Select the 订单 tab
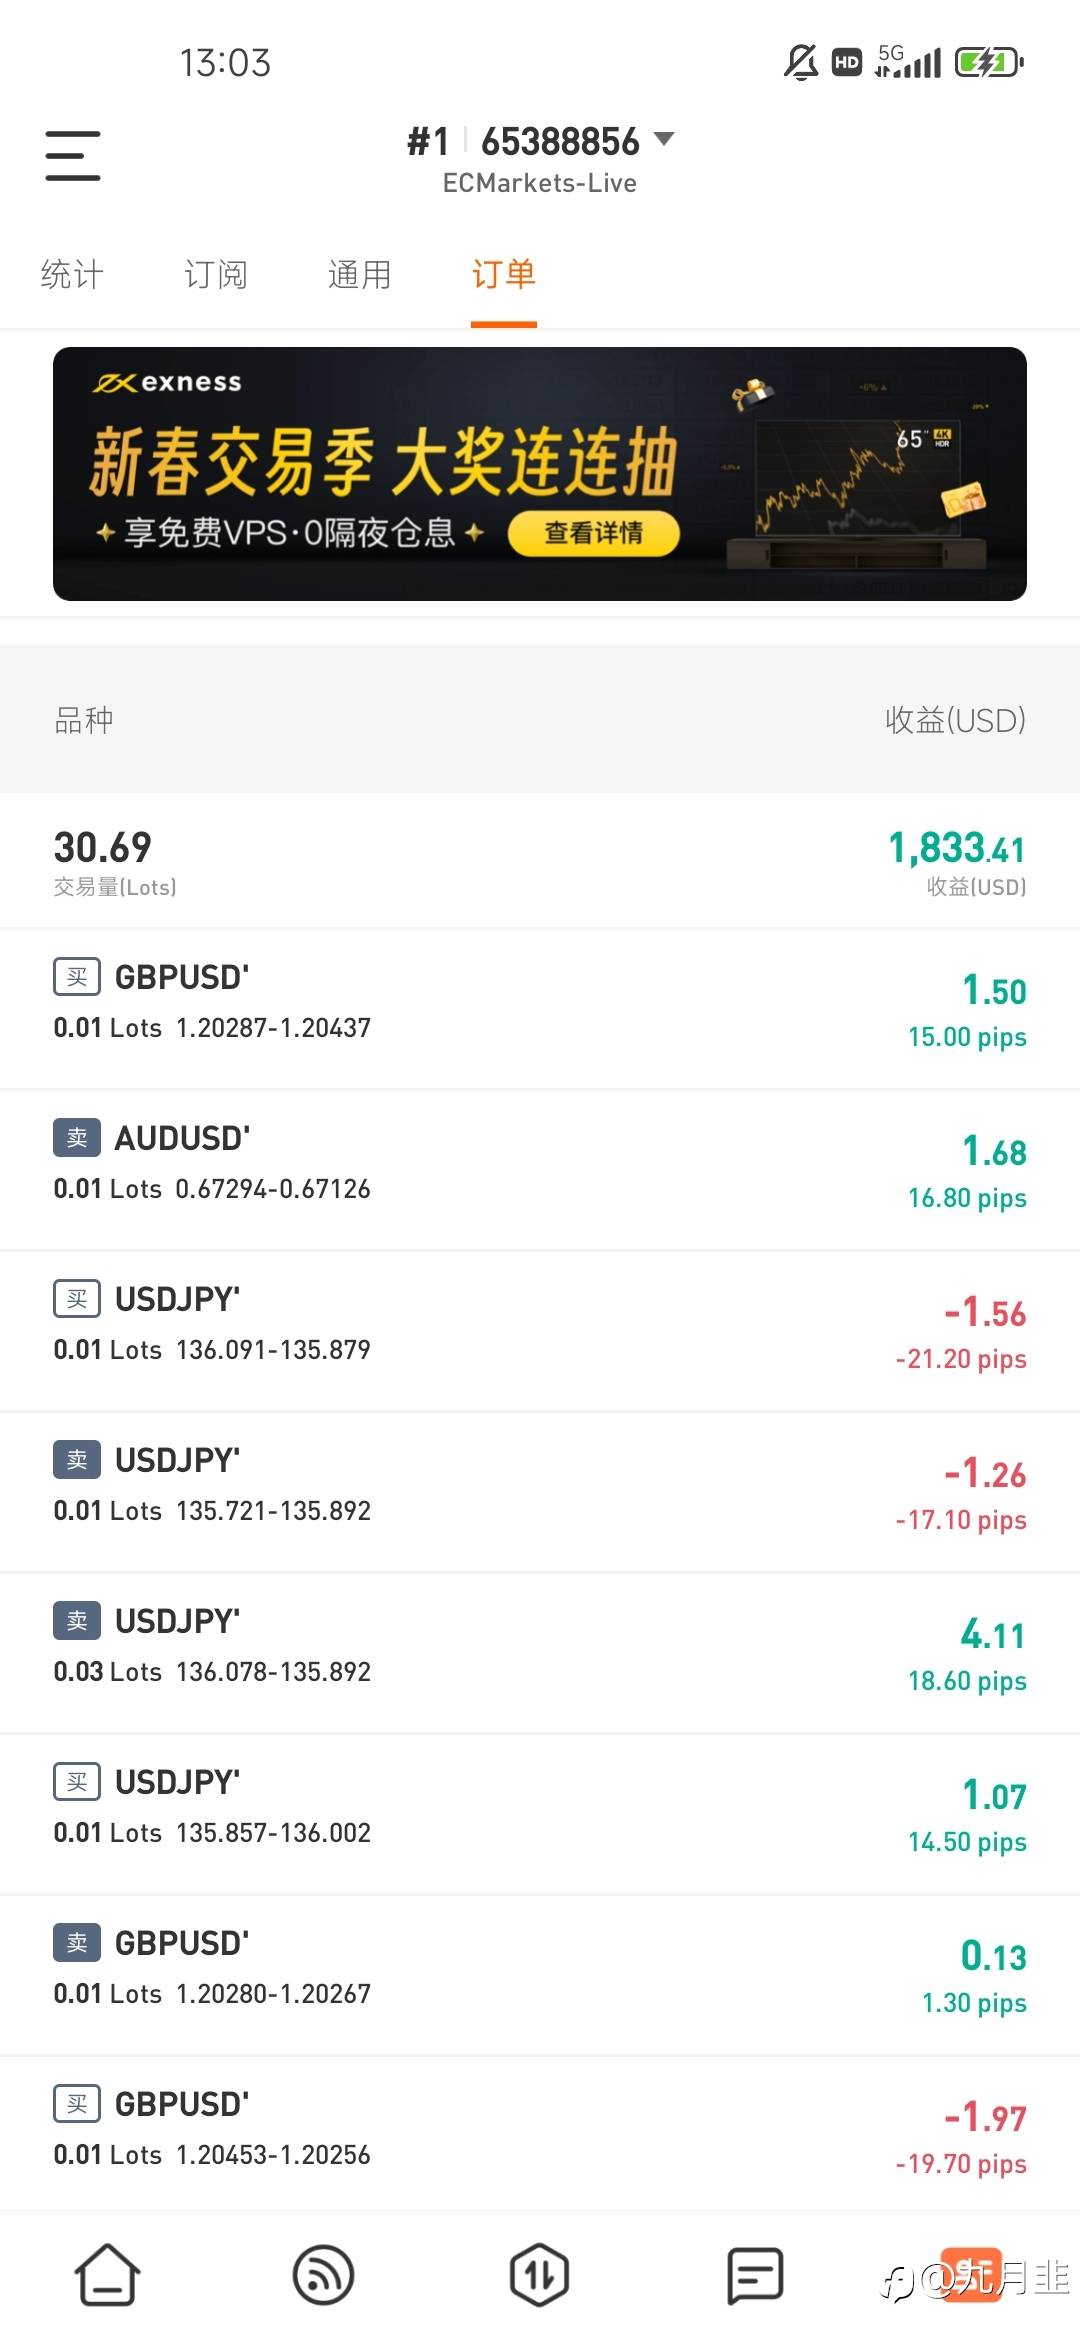 point(504,274)
